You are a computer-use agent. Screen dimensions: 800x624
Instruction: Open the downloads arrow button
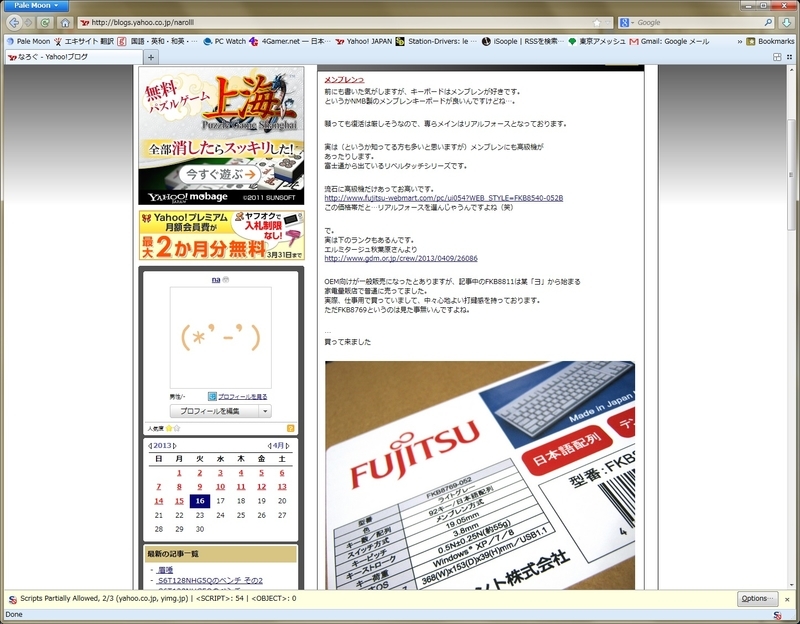click(786, 22)
